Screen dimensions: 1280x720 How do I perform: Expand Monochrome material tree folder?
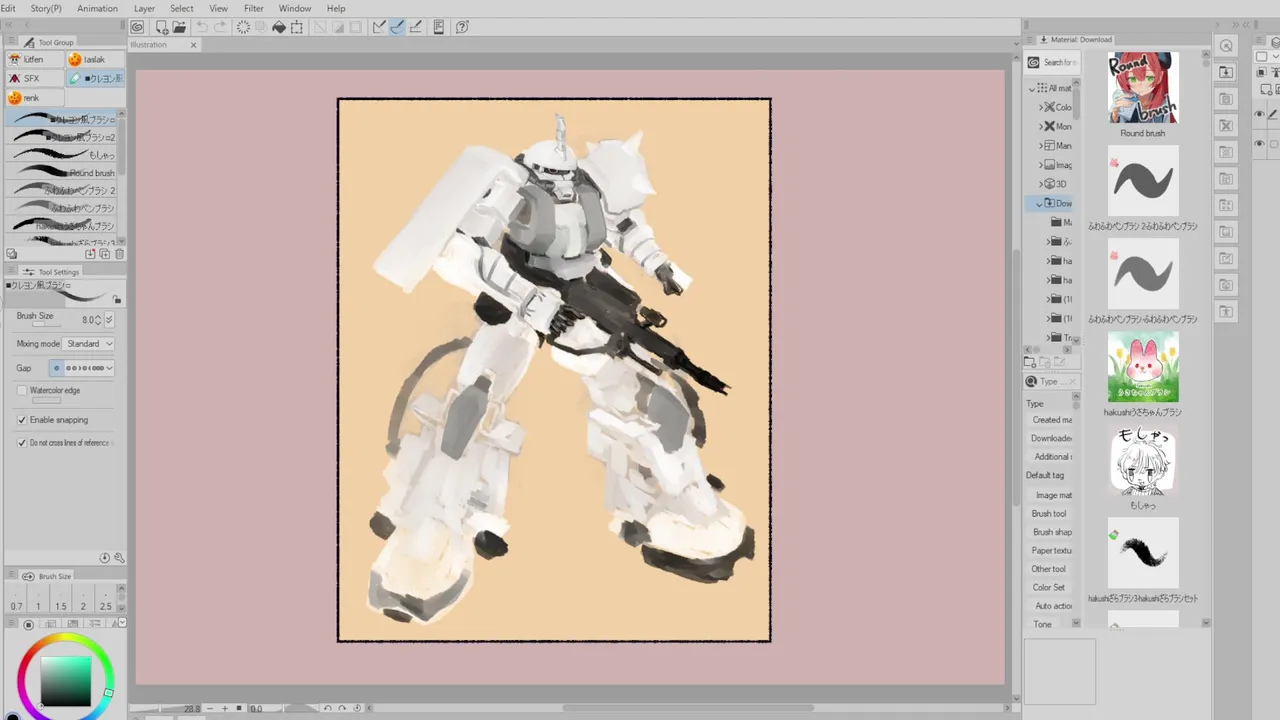[1041, 126]
